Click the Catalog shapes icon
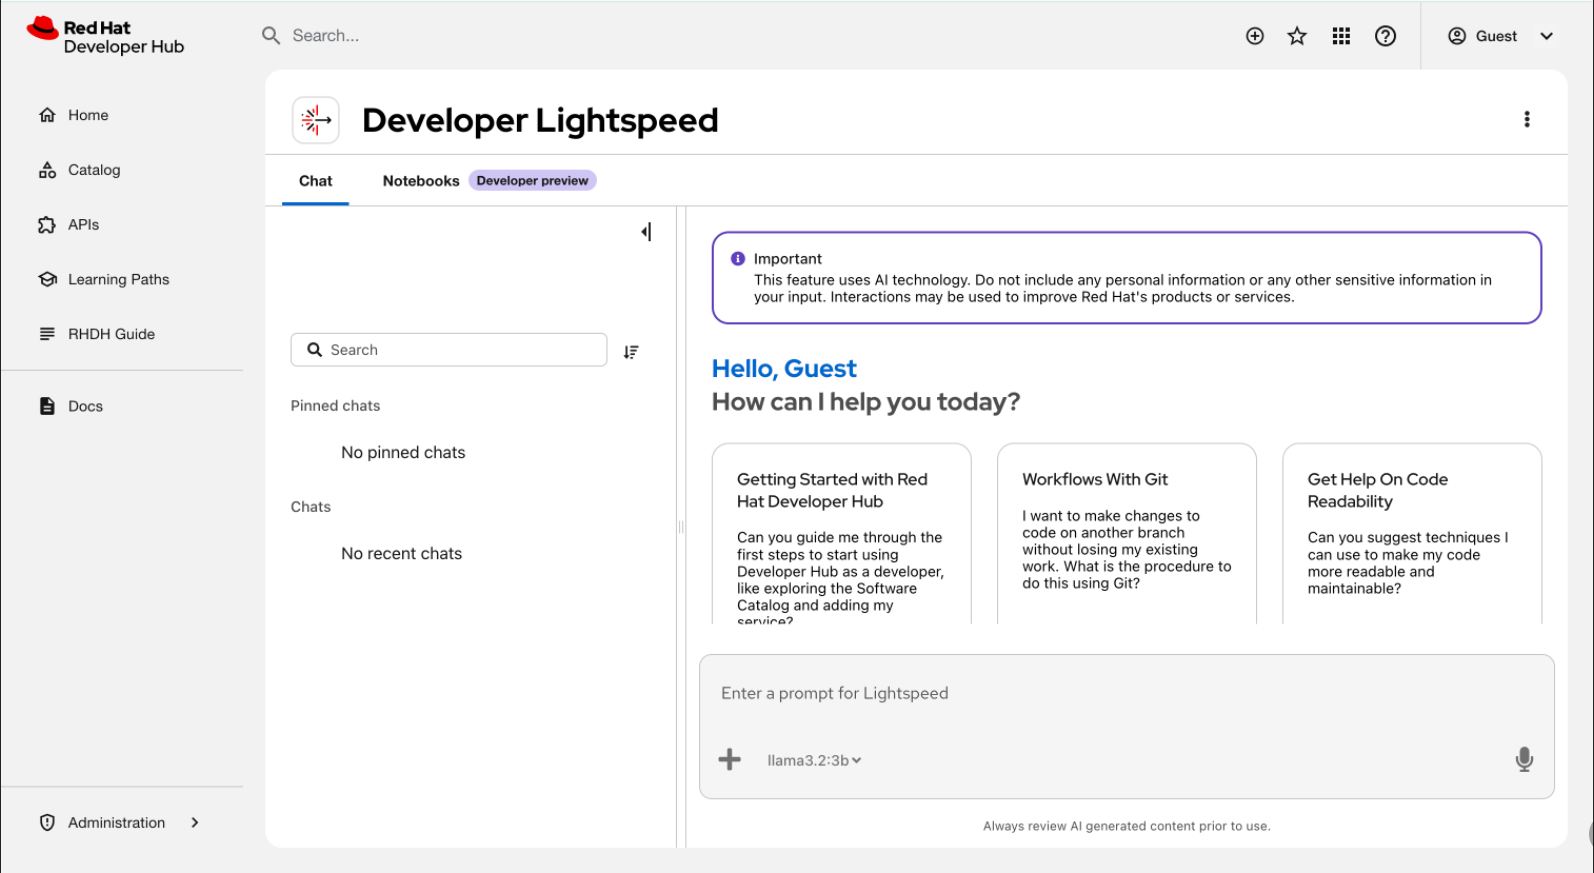1594x873 pixels. [x=47, y=170]
